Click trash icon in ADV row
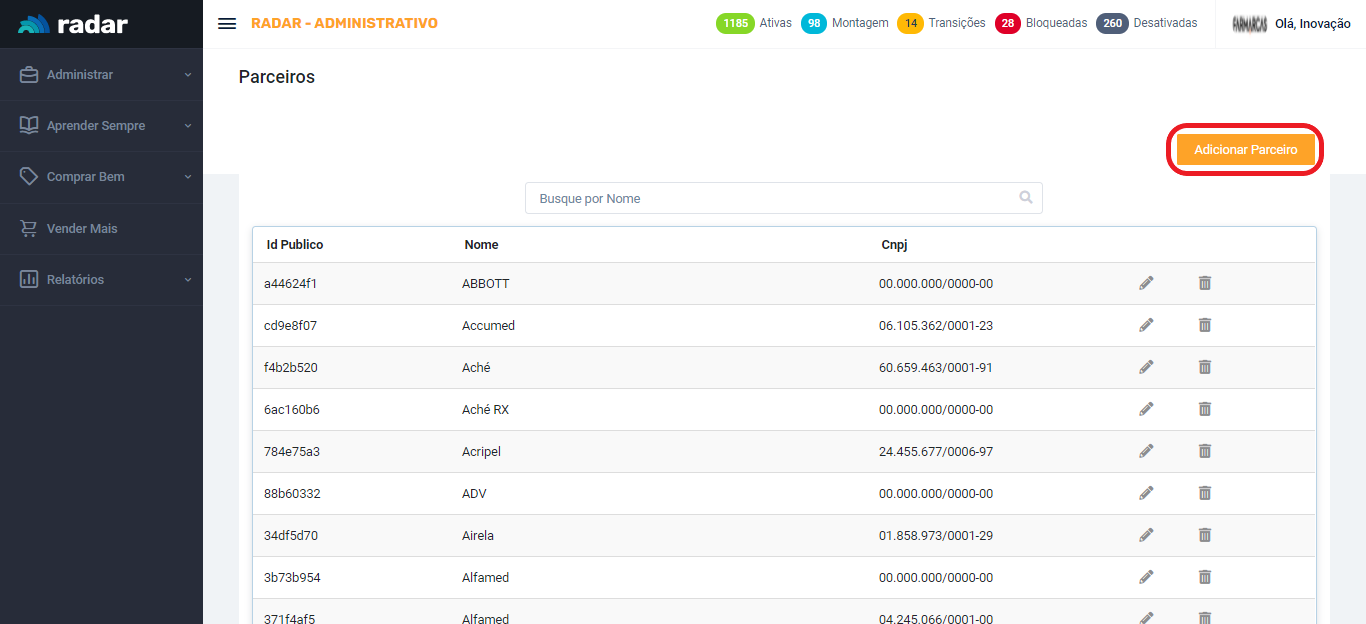The image size is (1366, 624). 1205,493
